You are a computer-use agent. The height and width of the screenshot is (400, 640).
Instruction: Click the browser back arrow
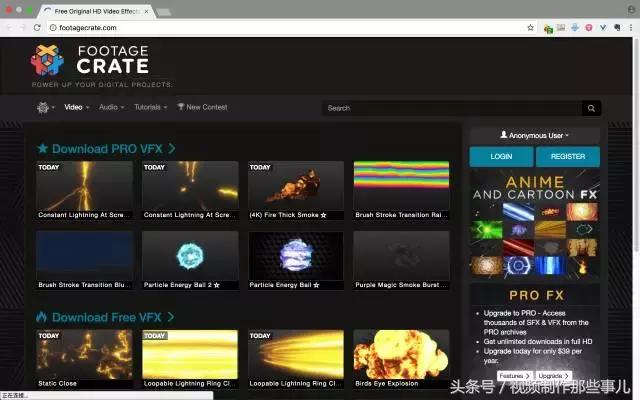coord(9,27)
